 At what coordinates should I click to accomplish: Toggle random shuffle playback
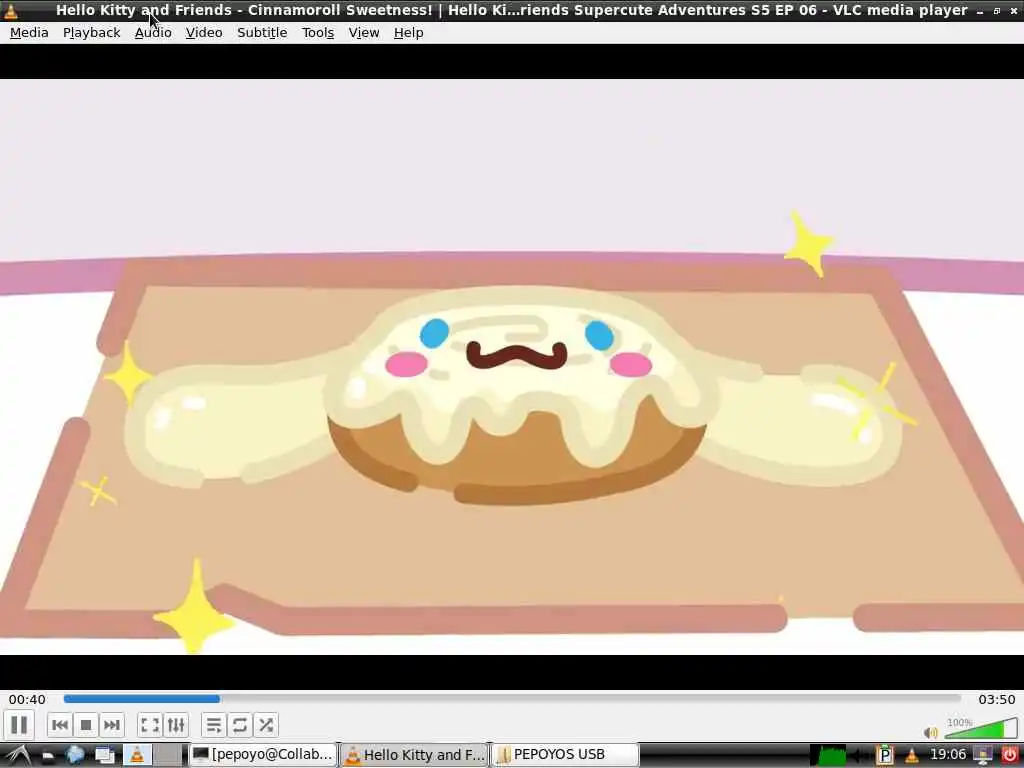click(266, 725)
